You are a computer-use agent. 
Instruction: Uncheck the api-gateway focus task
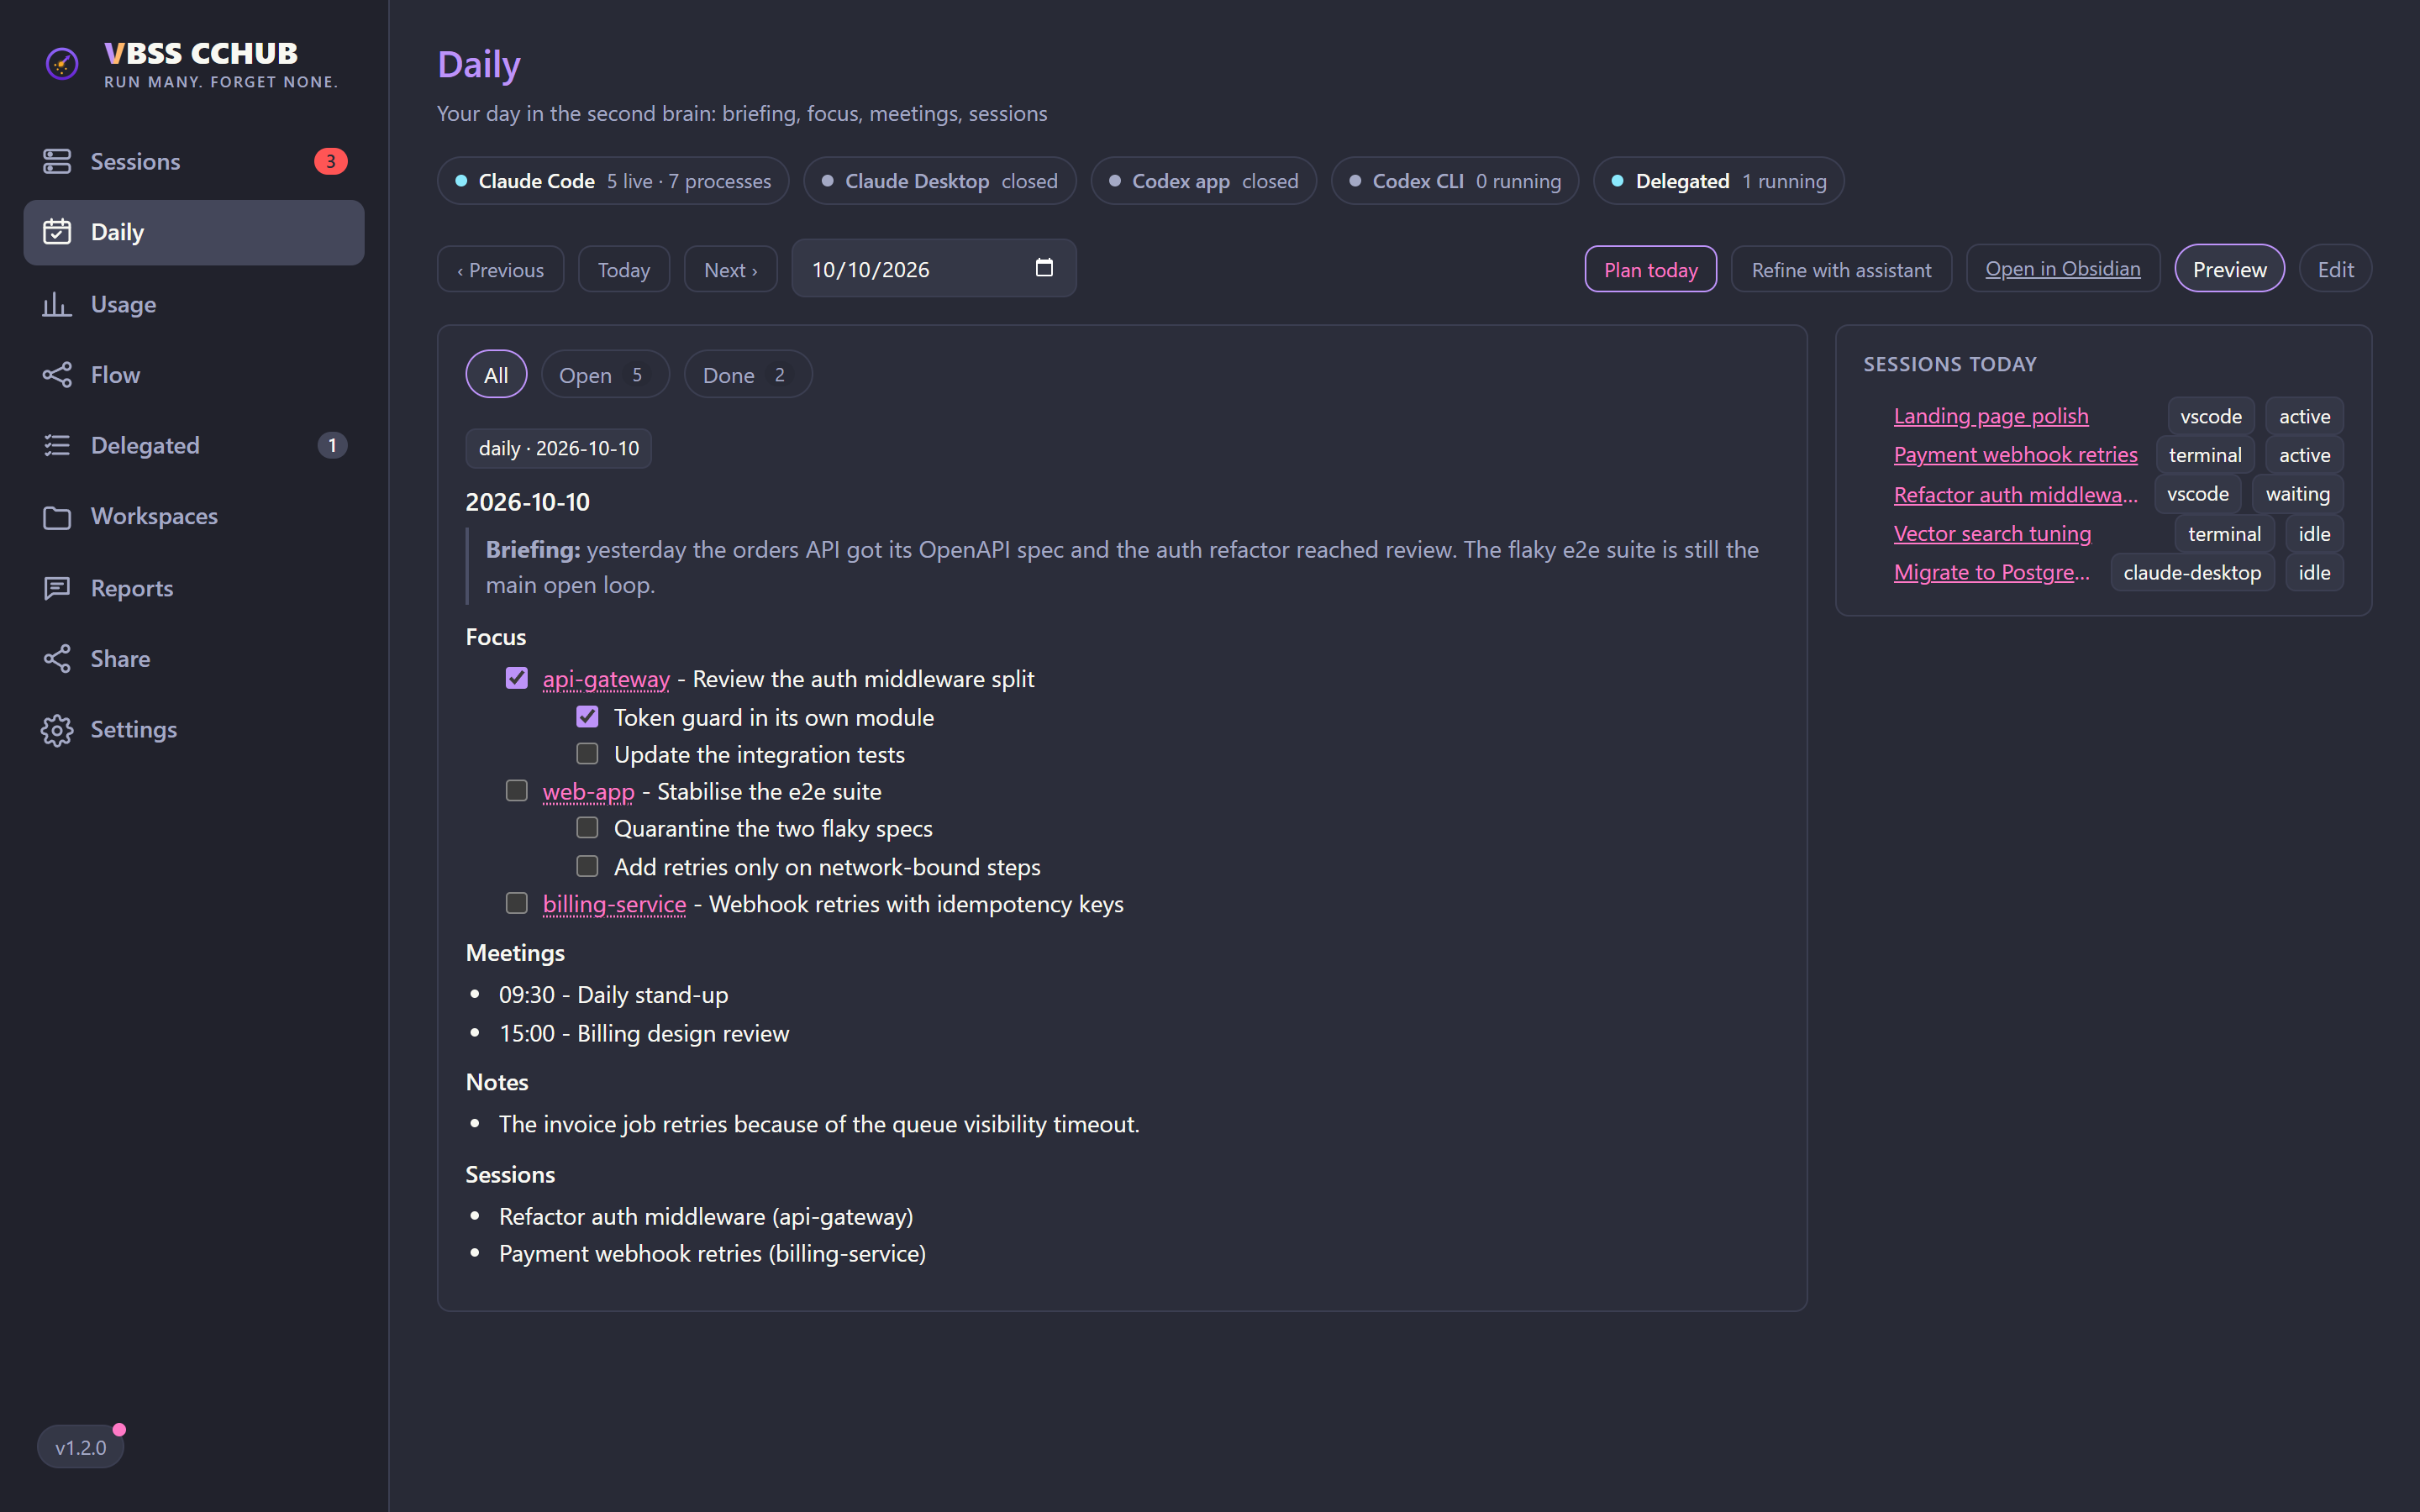(x=516, y=678)
